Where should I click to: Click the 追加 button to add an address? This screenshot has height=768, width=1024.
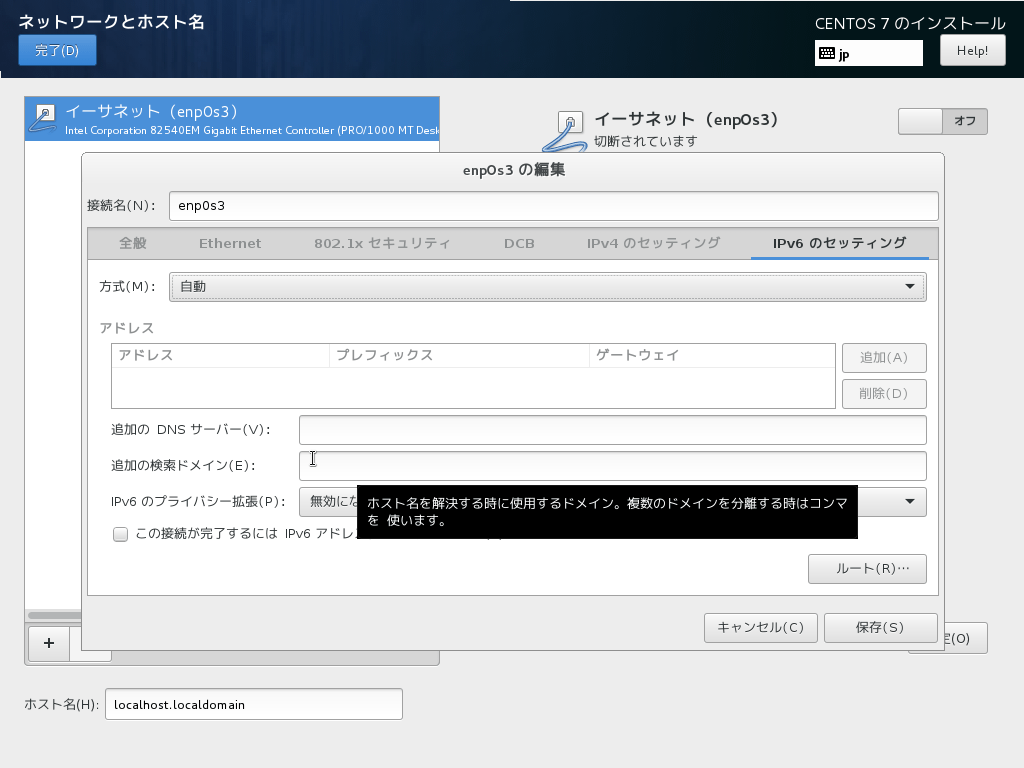pyautogui.click(x=884, y=357)
